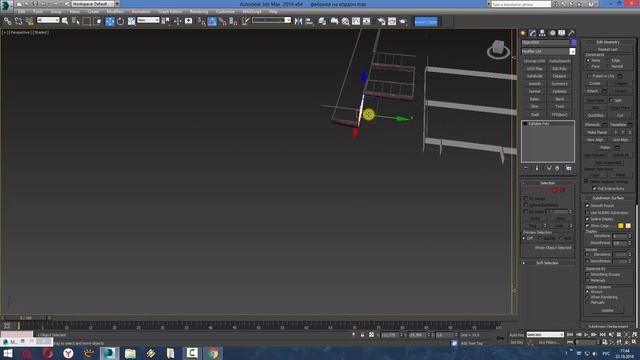
Task: Select When Rendering update option
Action: [x=588, y=297]
